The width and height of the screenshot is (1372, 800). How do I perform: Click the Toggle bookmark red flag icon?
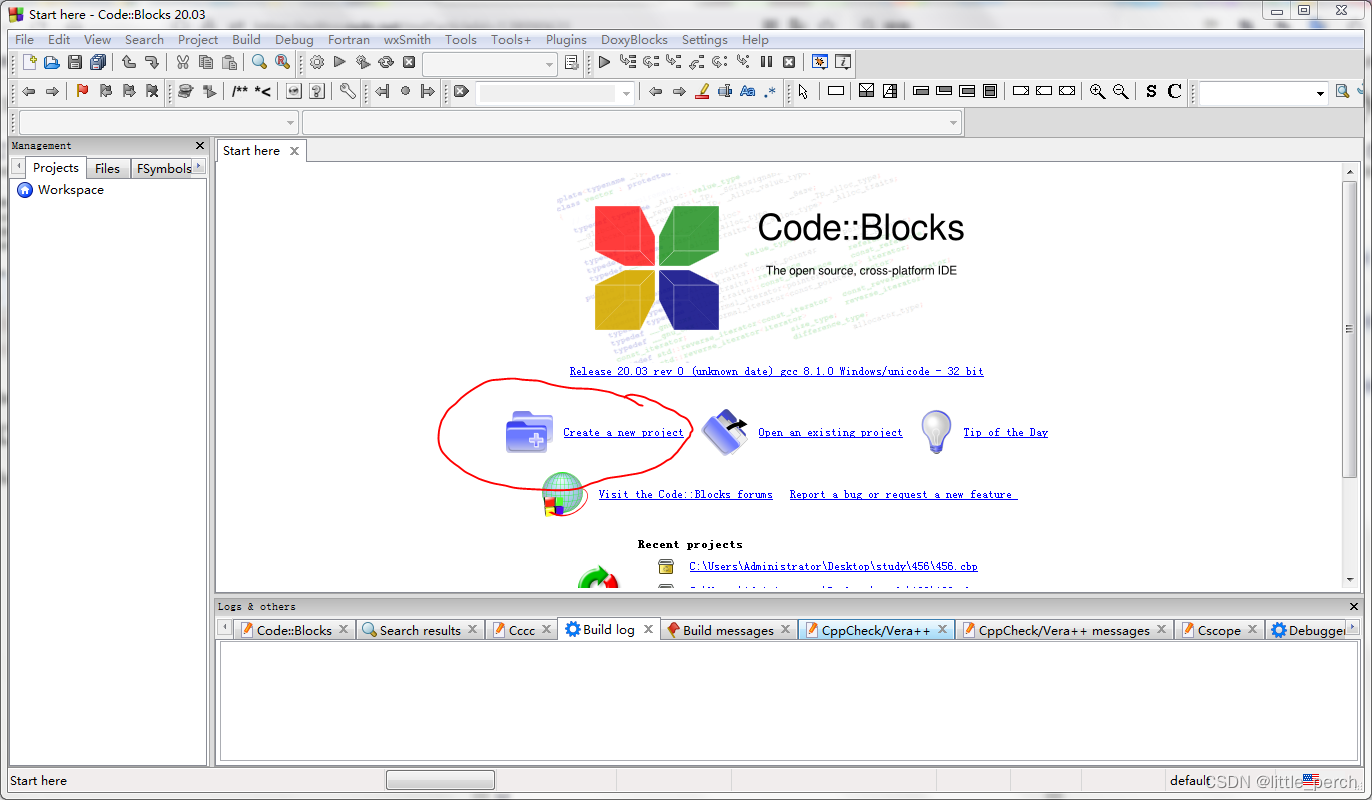(82, 91)
